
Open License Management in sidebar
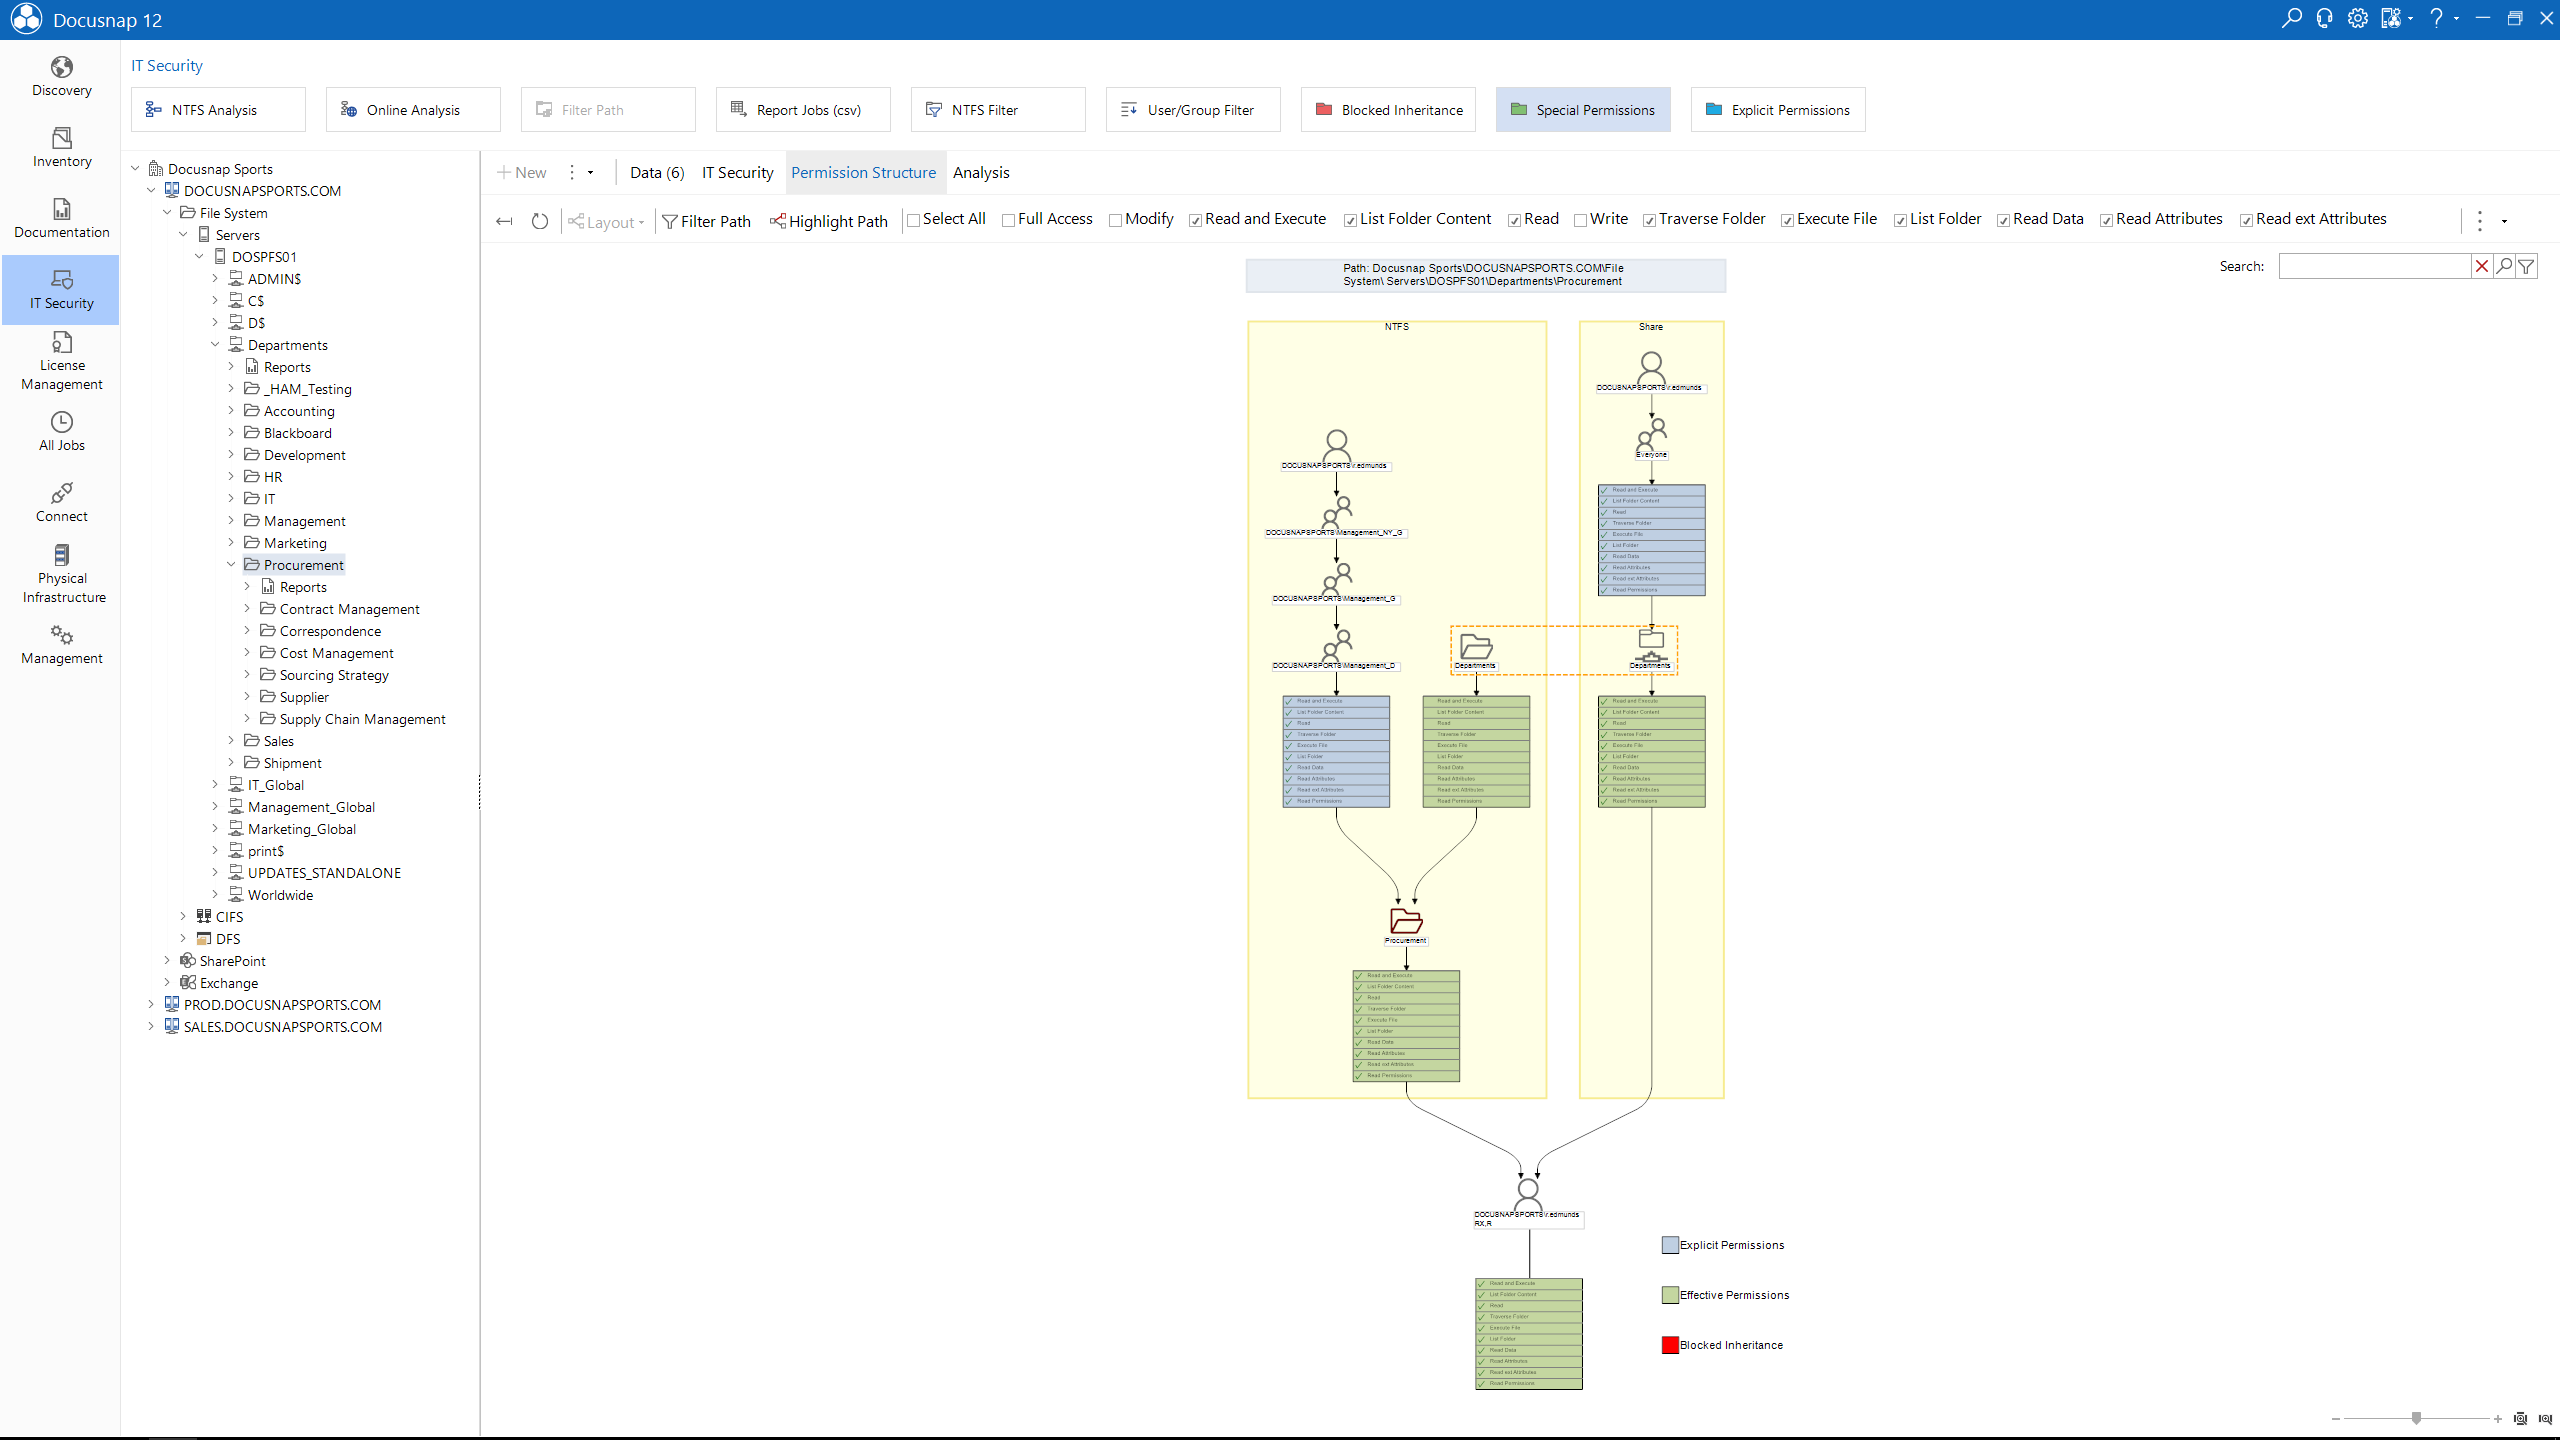click(x=61, y=361)
